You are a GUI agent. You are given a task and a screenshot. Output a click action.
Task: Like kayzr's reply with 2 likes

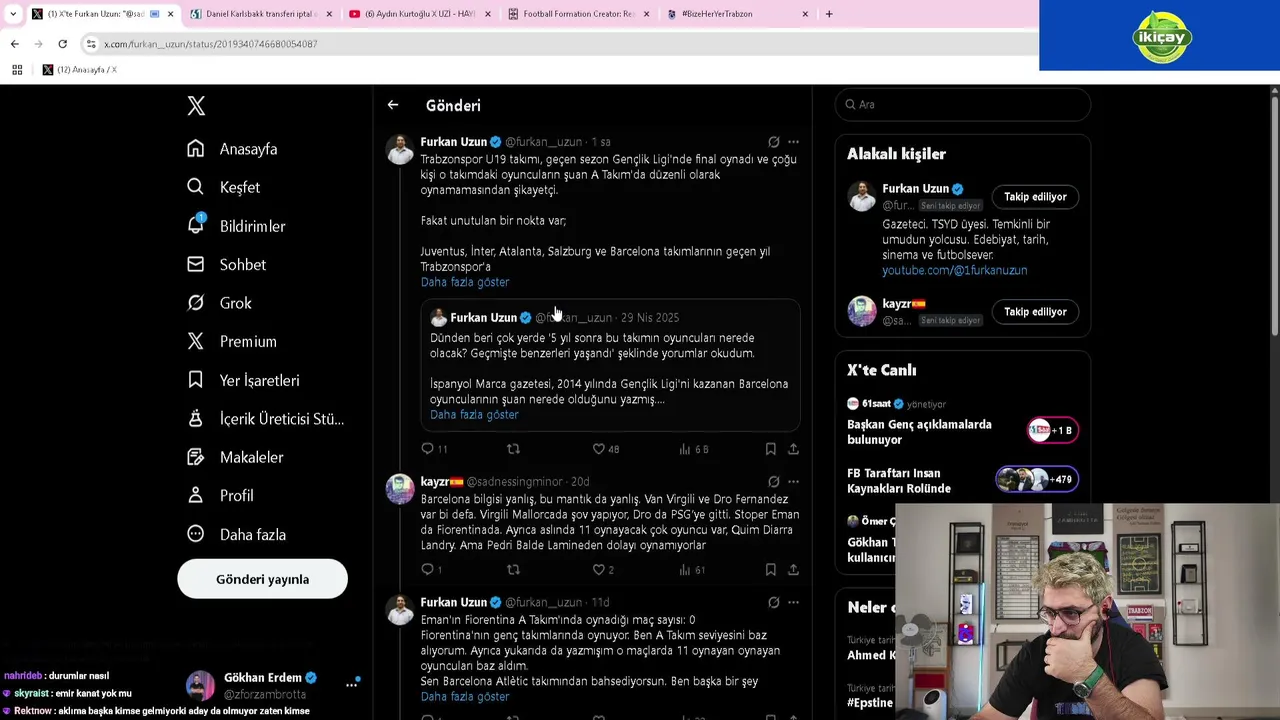[603, 570]
